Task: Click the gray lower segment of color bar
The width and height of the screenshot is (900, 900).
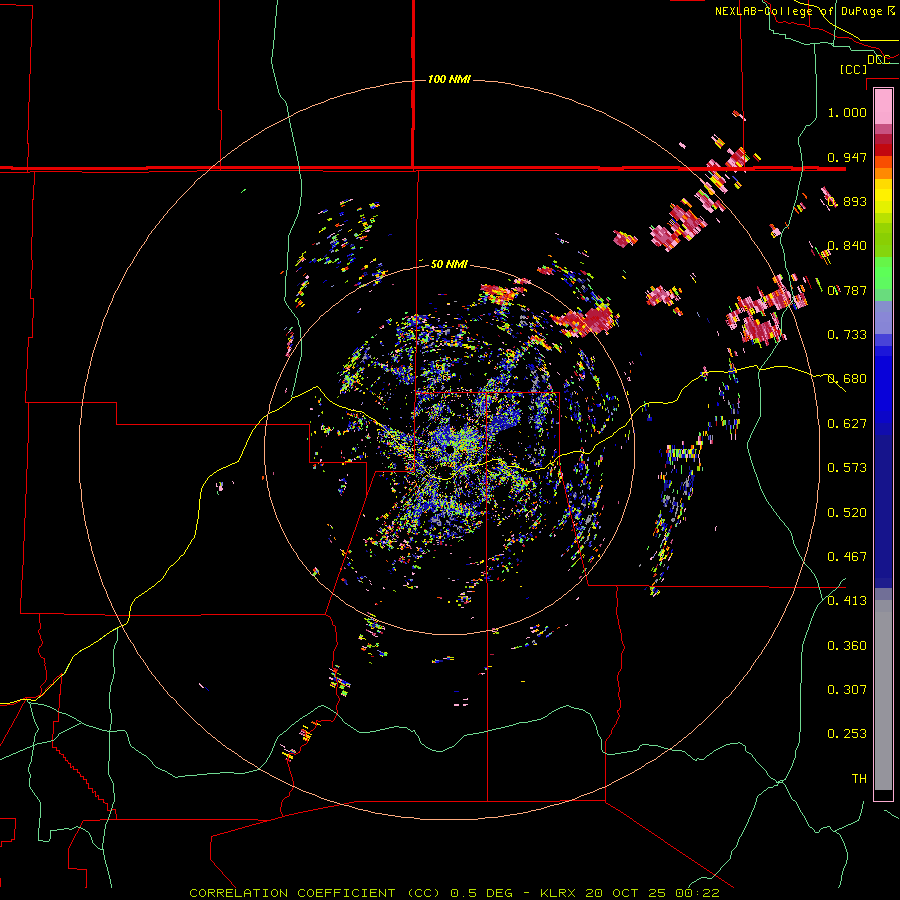Action: [x=883, y=695]
